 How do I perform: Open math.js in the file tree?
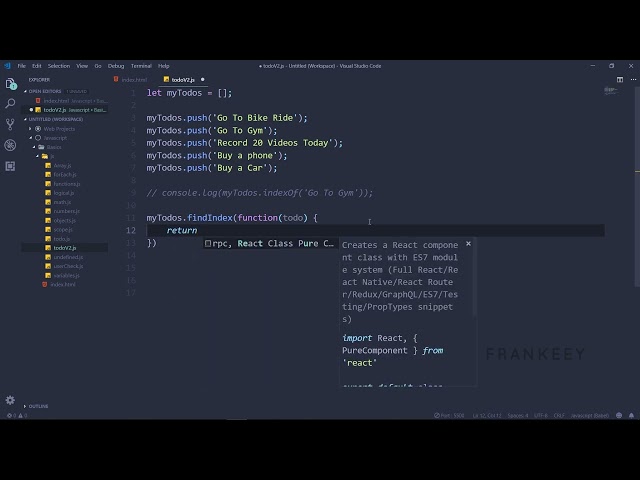[62, 202]
